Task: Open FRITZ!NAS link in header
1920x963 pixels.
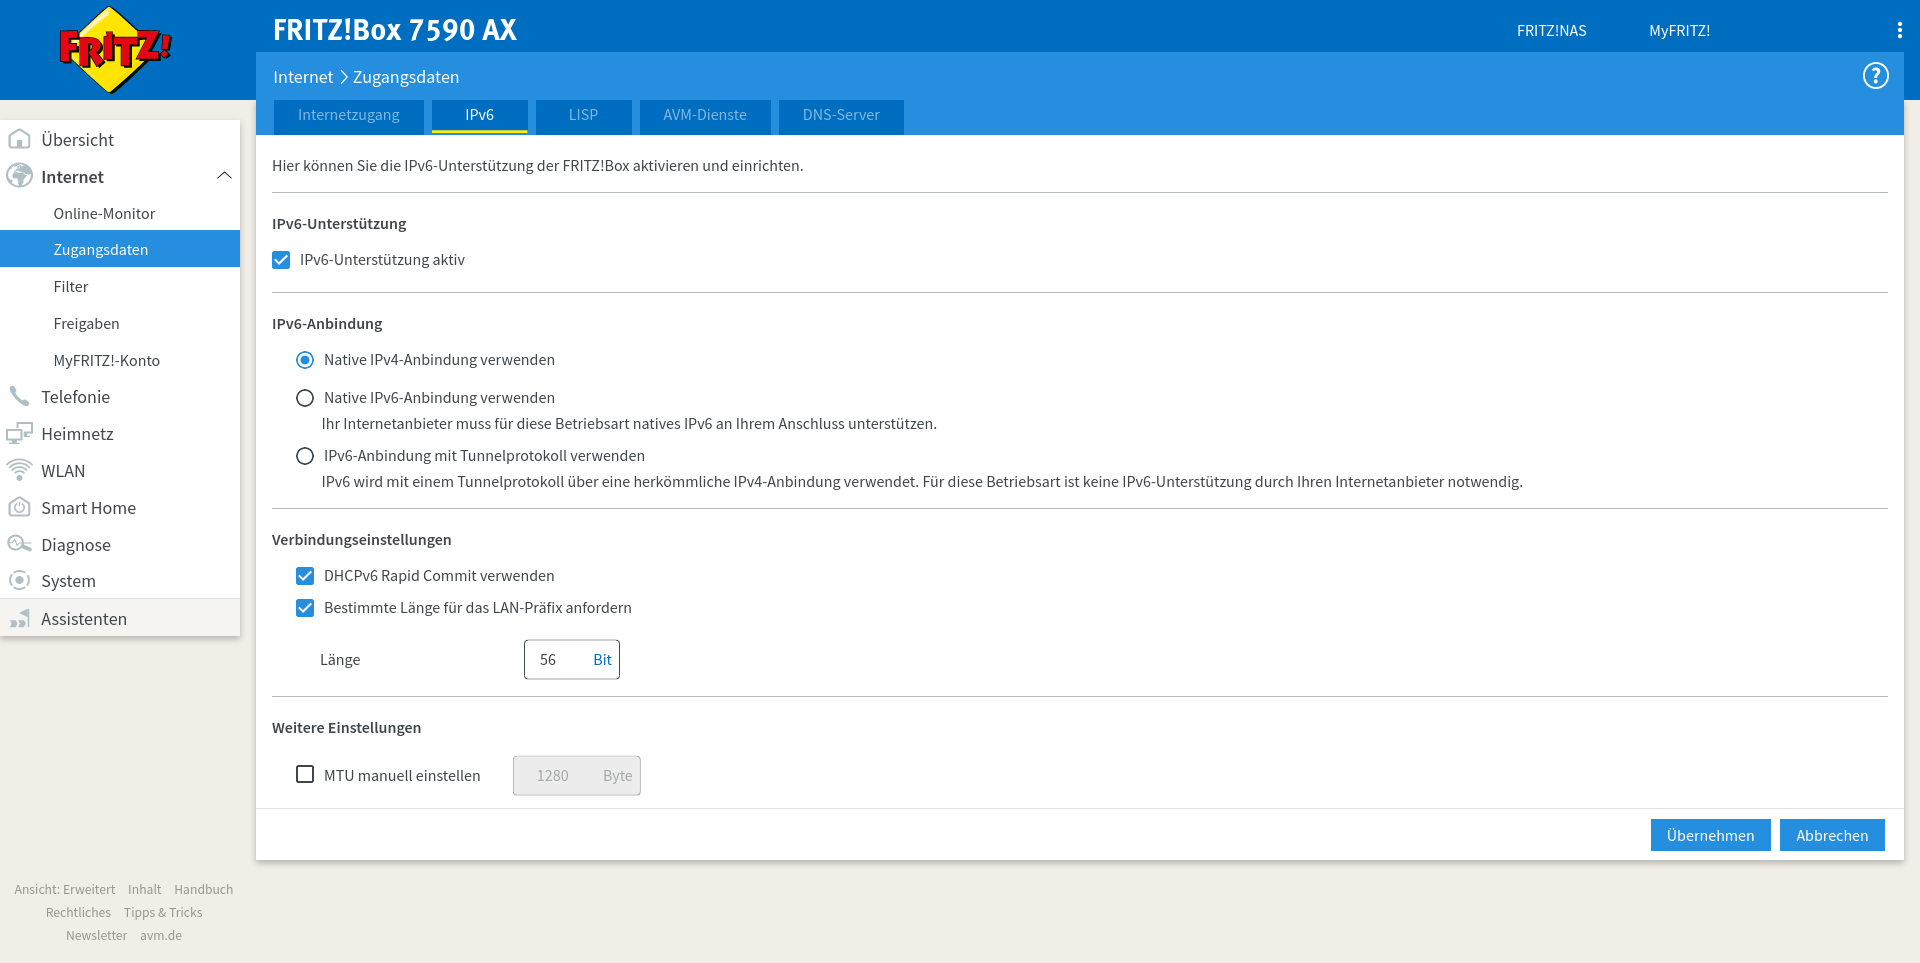Action: [x=1551, y=31]
